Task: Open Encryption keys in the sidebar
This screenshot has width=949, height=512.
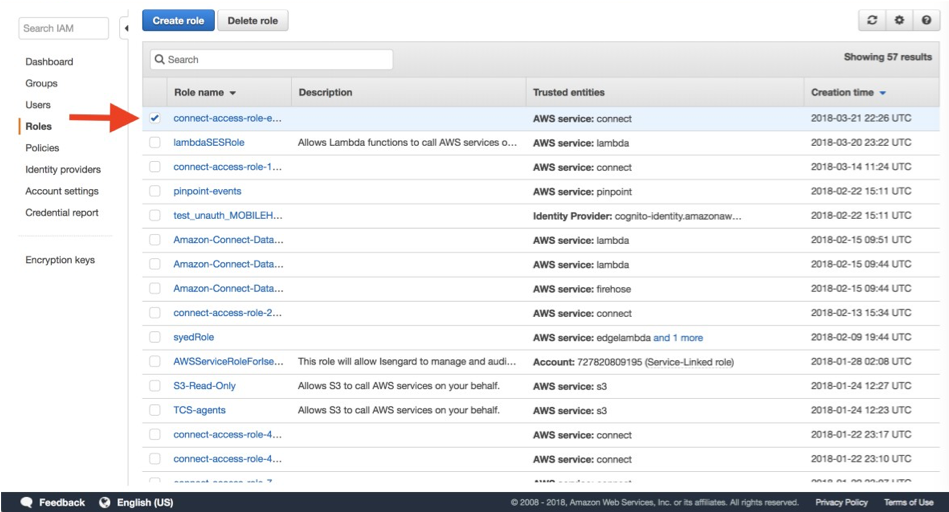Action: pyautogui.click(x=60, y=260)
